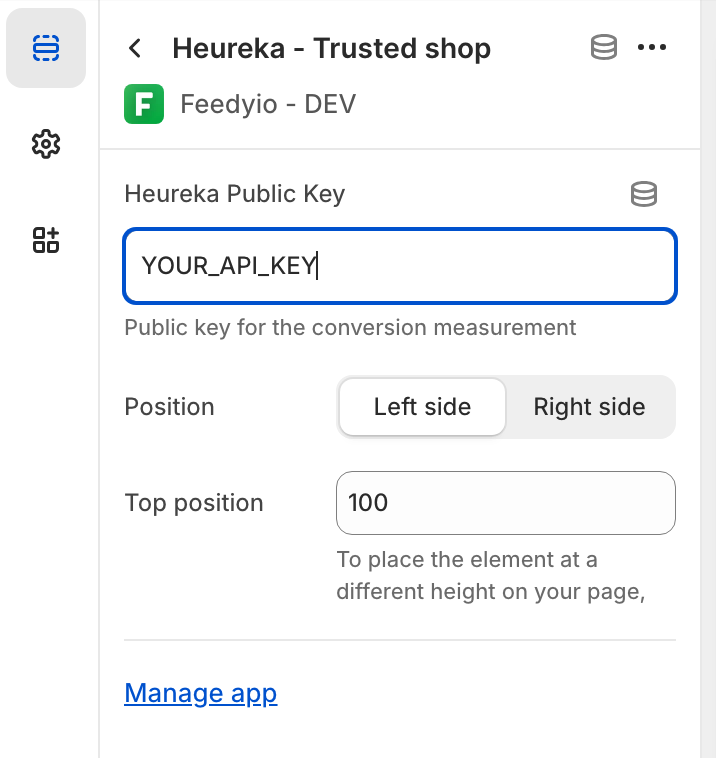The height and width of the screenshot is (758, 716).
Task: Connect dynamic source for Heureka Public Key
Action: click(644, 194)
